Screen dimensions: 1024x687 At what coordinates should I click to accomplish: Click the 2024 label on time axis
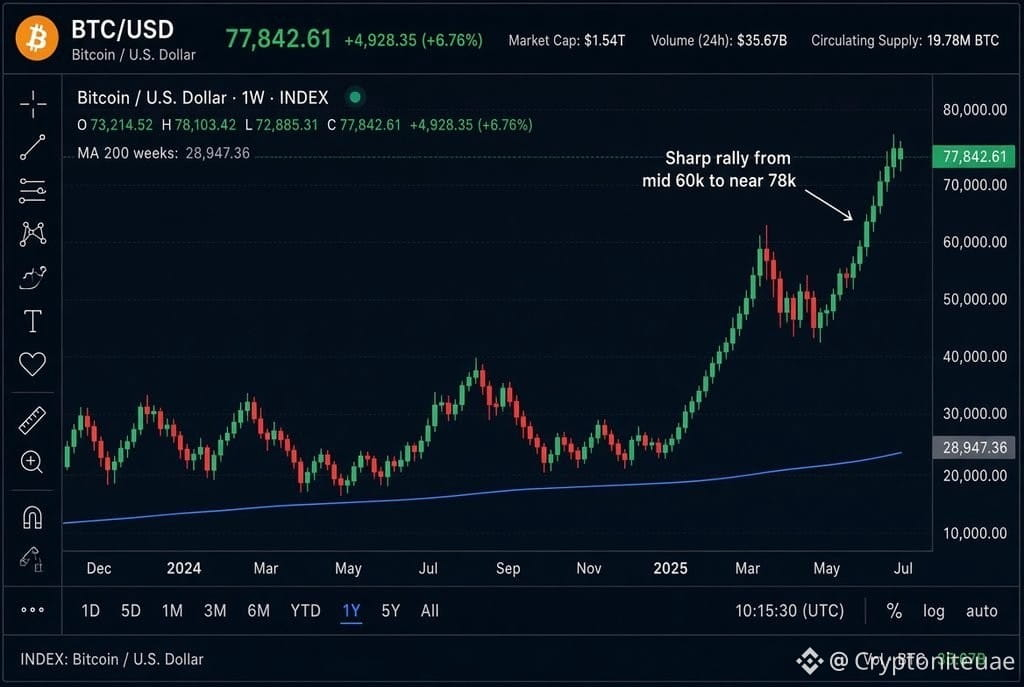[184, 568]
